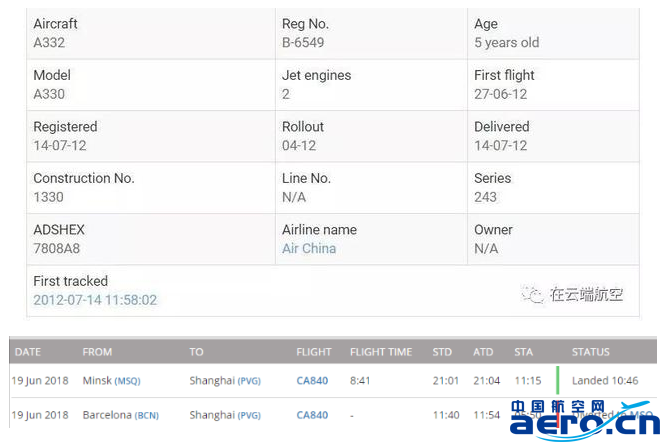This screenshot has height=447, width=665.
Task: Select the construction number 1330
Action: pyautogui.click(x=48, y=197)
